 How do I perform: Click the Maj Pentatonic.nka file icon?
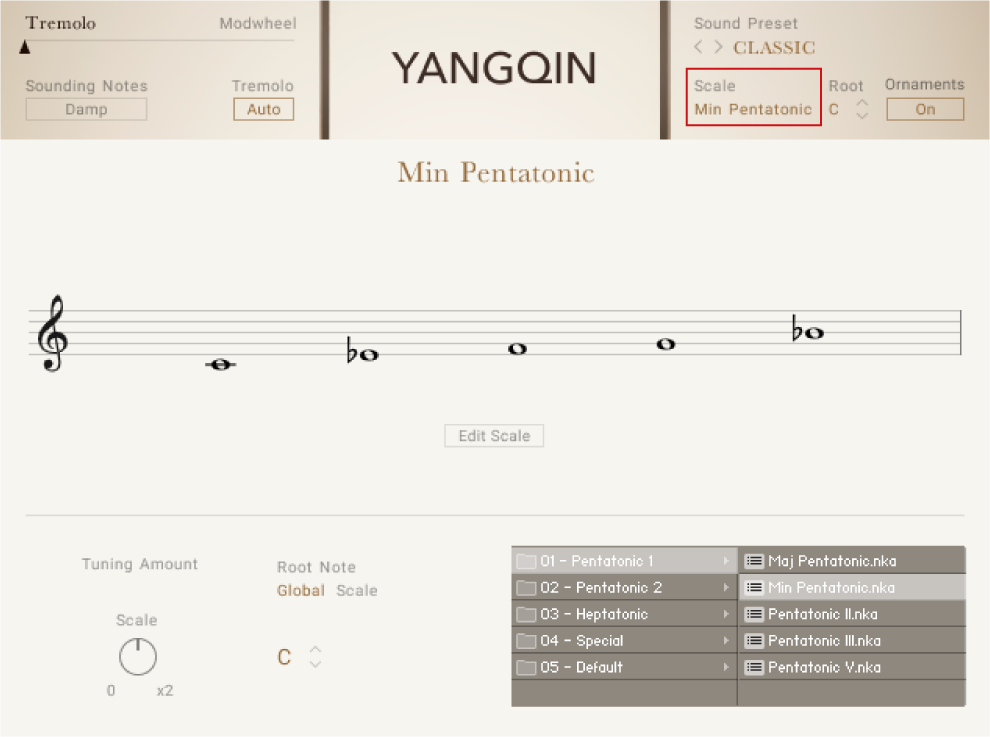(x=754, y=561)
